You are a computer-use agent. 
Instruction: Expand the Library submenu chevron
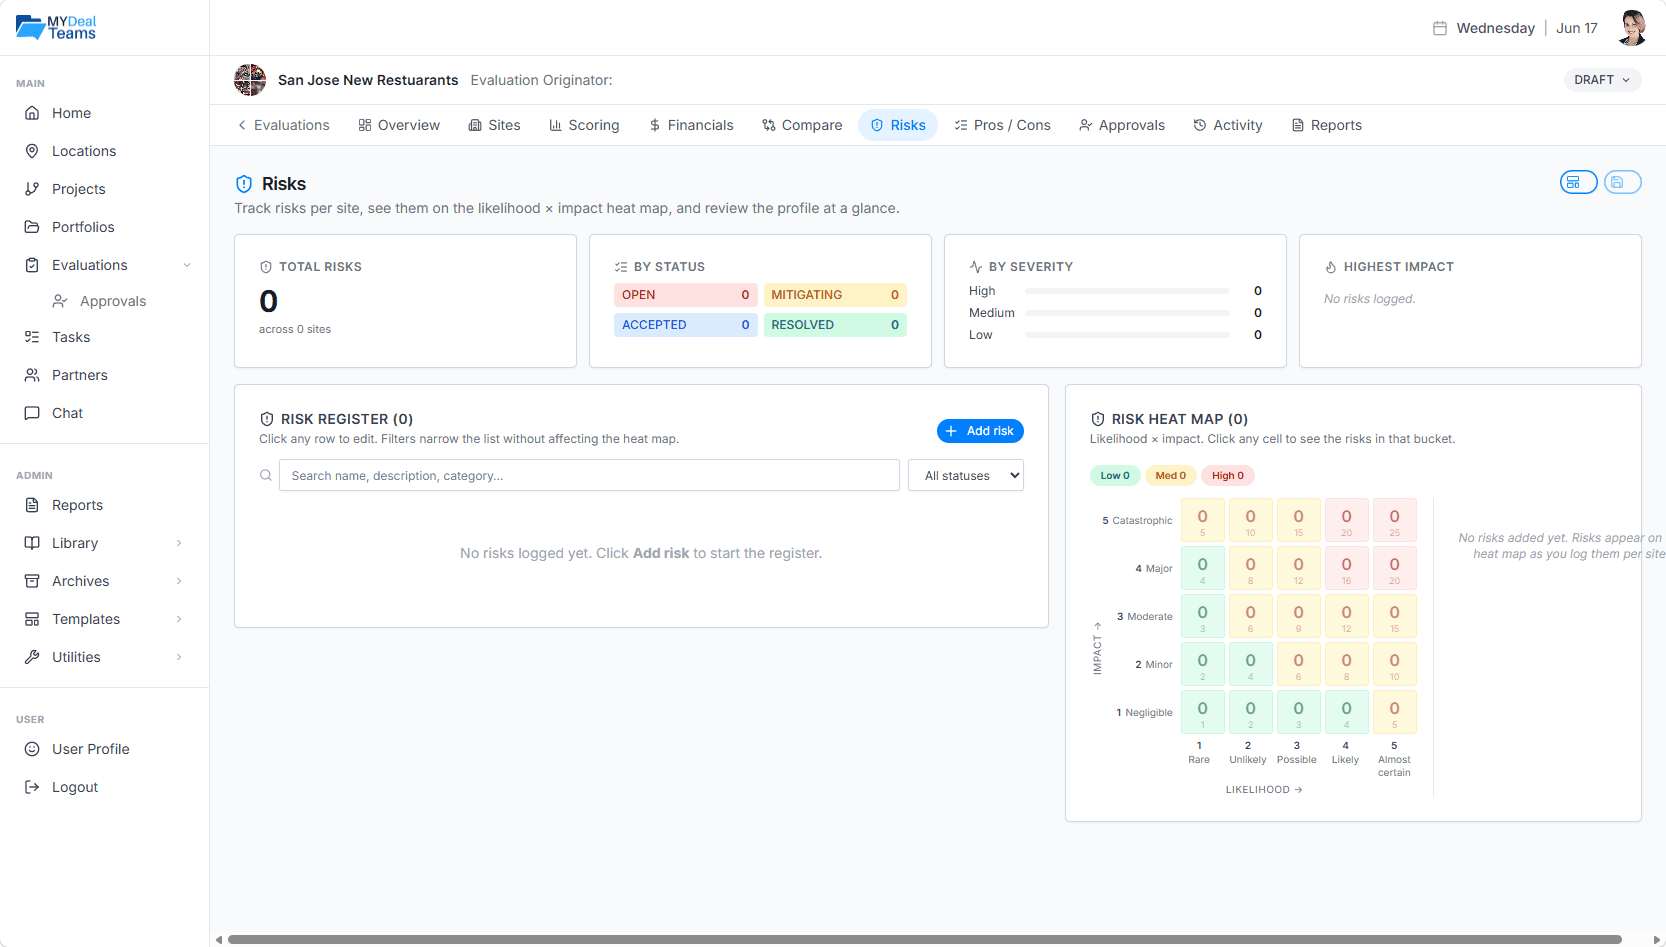(x=179, y=543)
